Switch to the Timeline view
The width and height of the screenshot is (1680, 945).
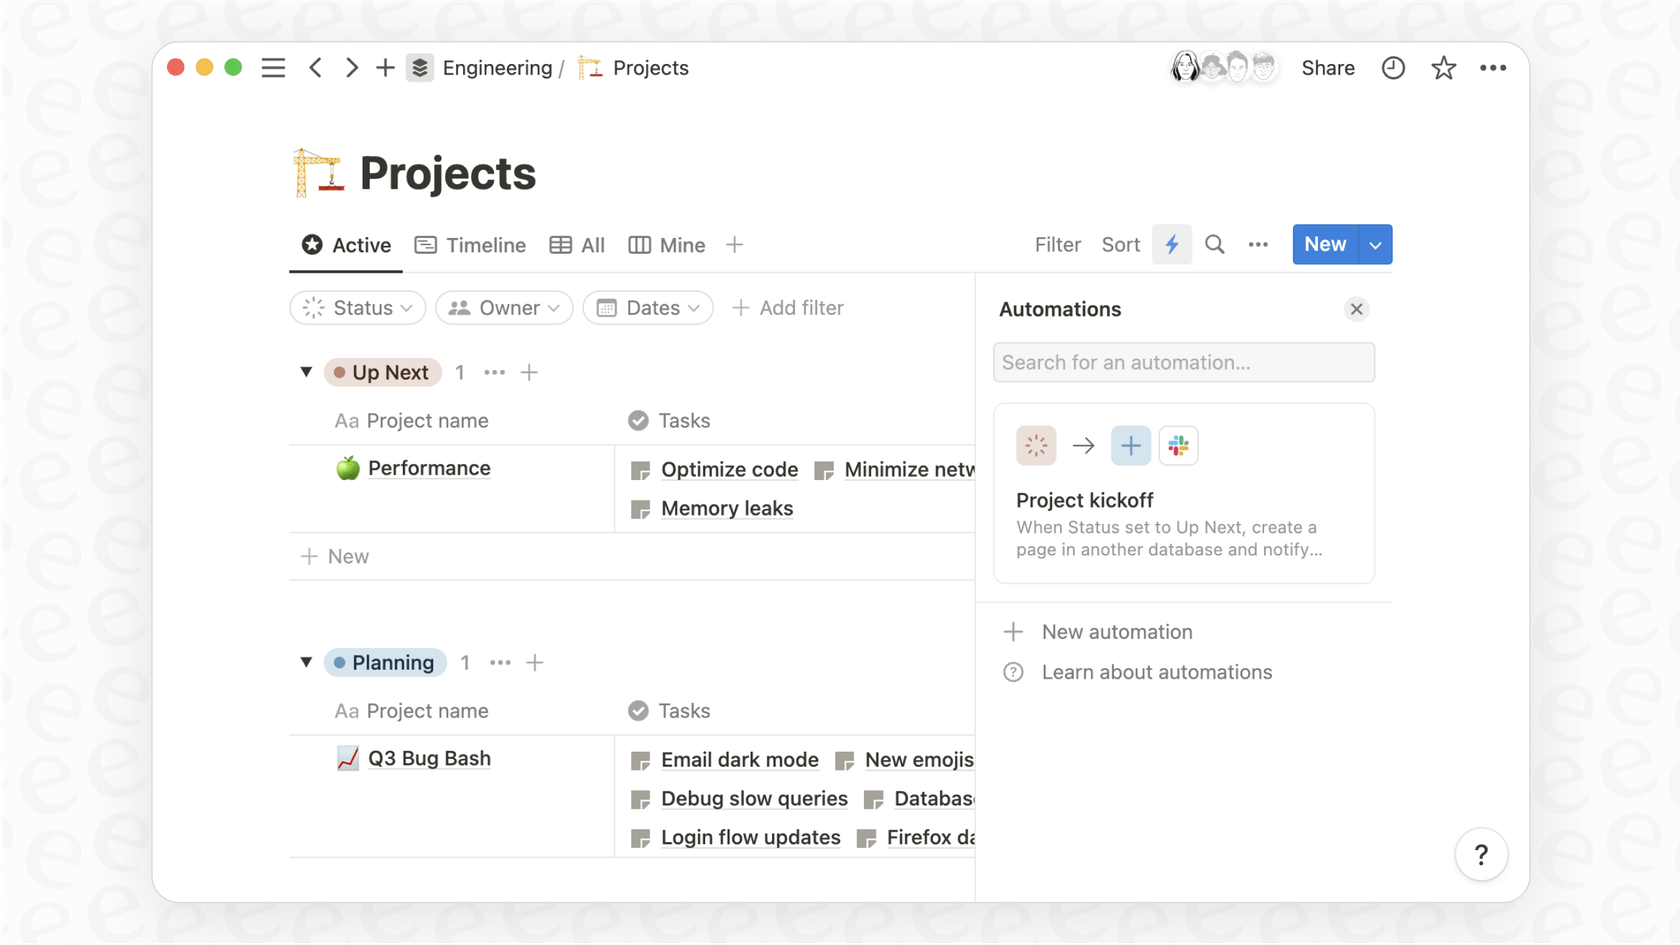[x=470, y=244]
